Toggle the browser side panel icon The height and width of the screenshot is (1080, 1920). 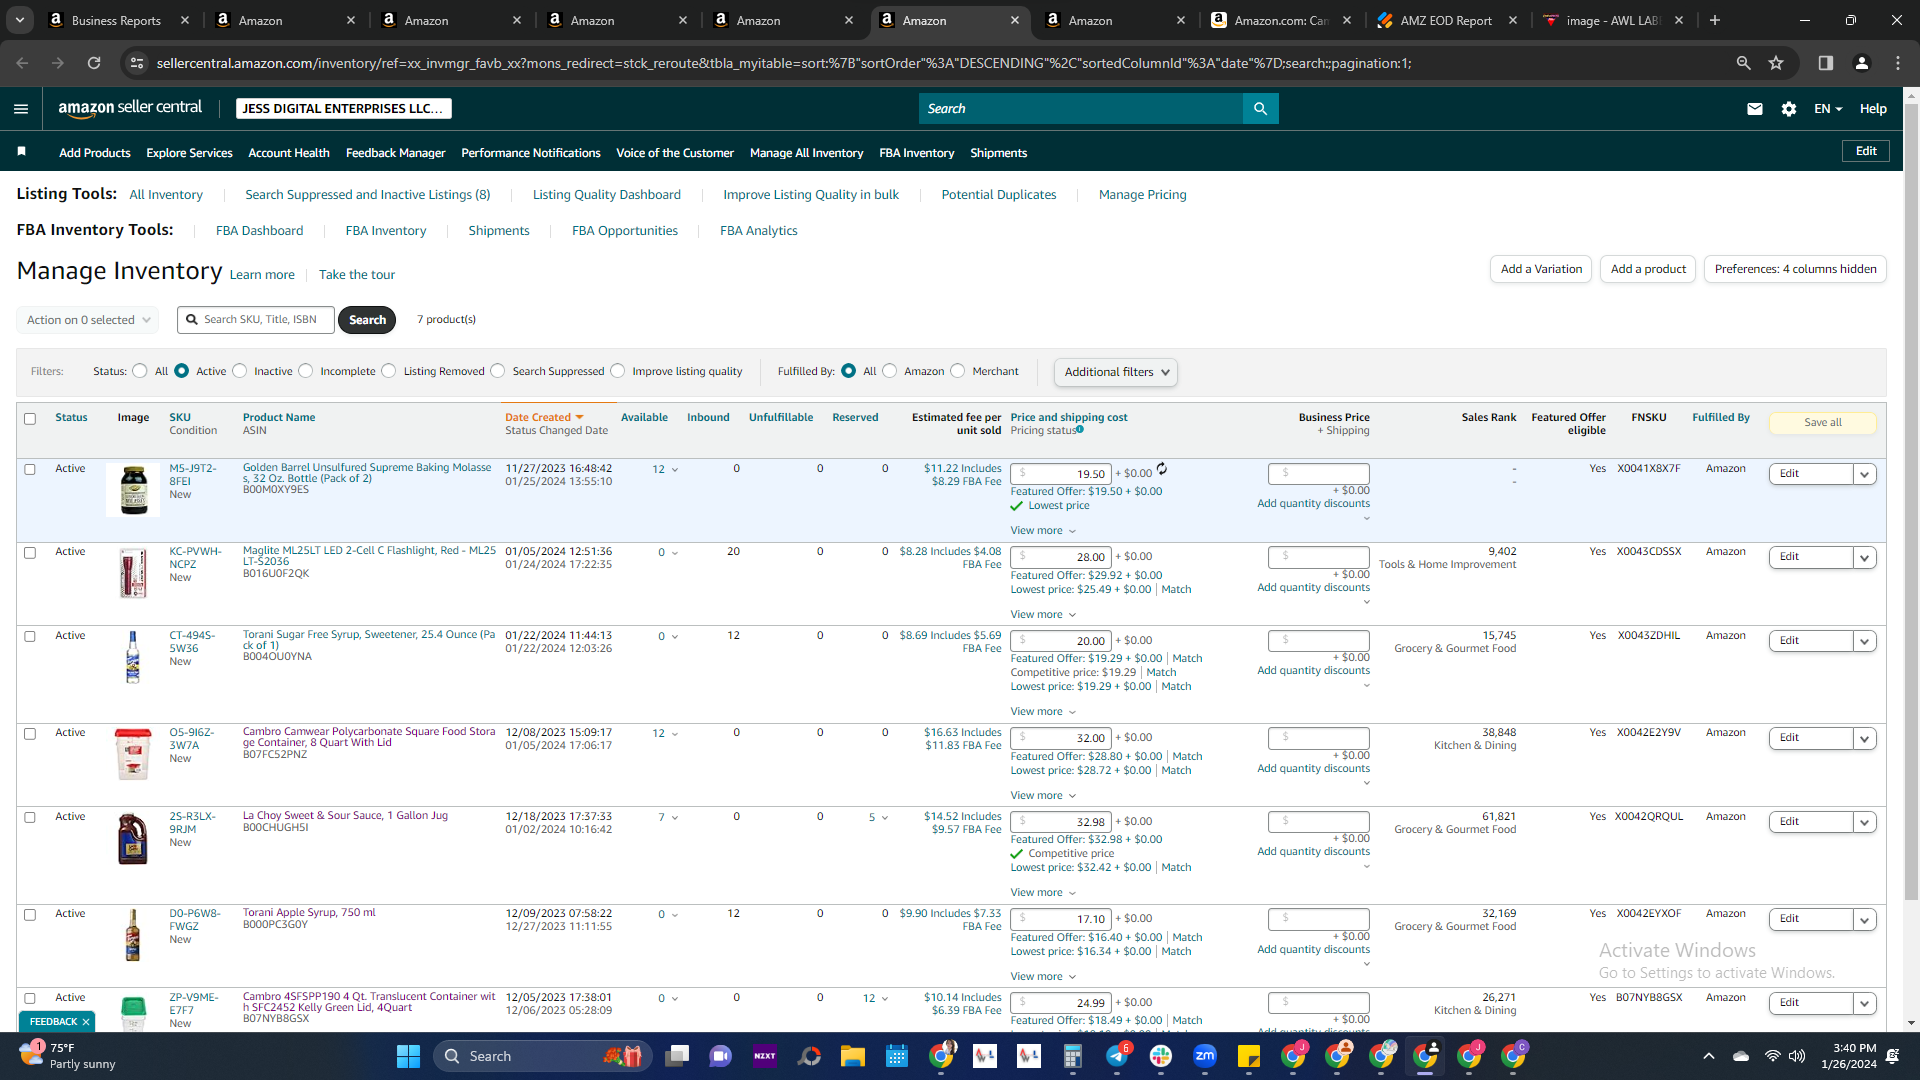point(1826,63)
